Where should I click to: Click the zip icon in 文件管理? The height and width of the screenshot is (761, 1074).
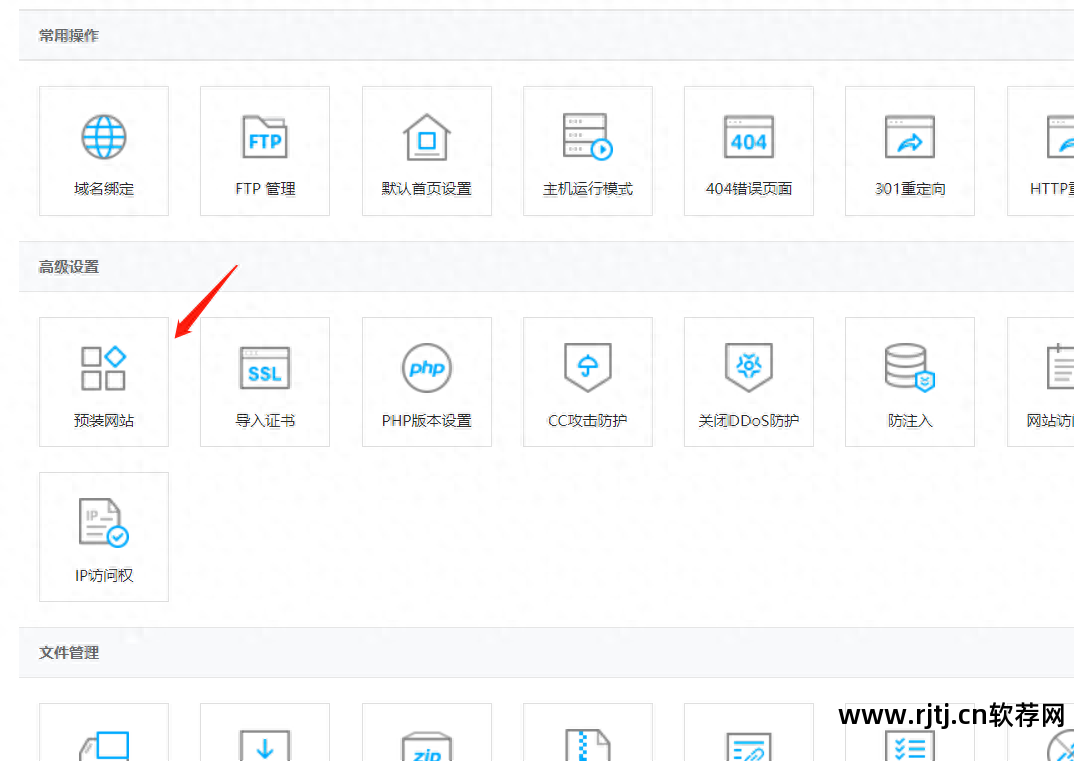[x=426, y=747]
